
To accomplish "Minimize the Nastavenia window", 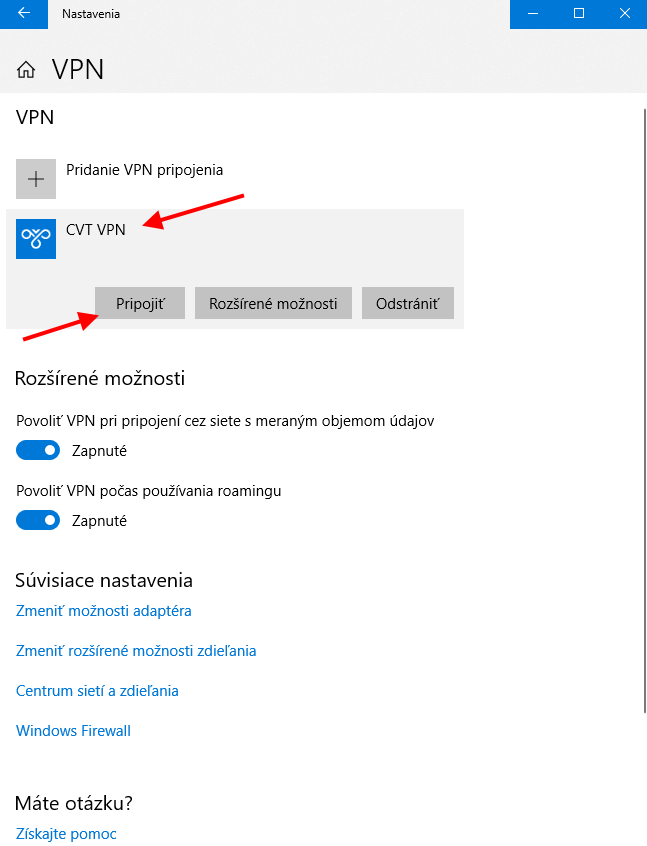I will pyautogui.click(x=533, y=13).
